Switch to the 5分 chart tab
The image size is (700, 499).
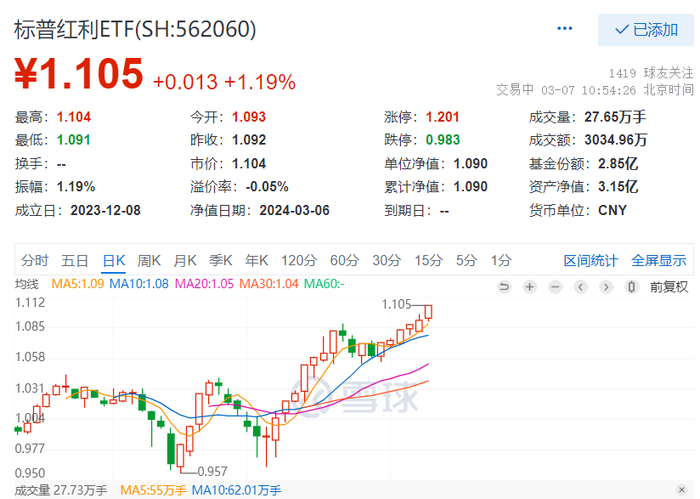(466, 260)
